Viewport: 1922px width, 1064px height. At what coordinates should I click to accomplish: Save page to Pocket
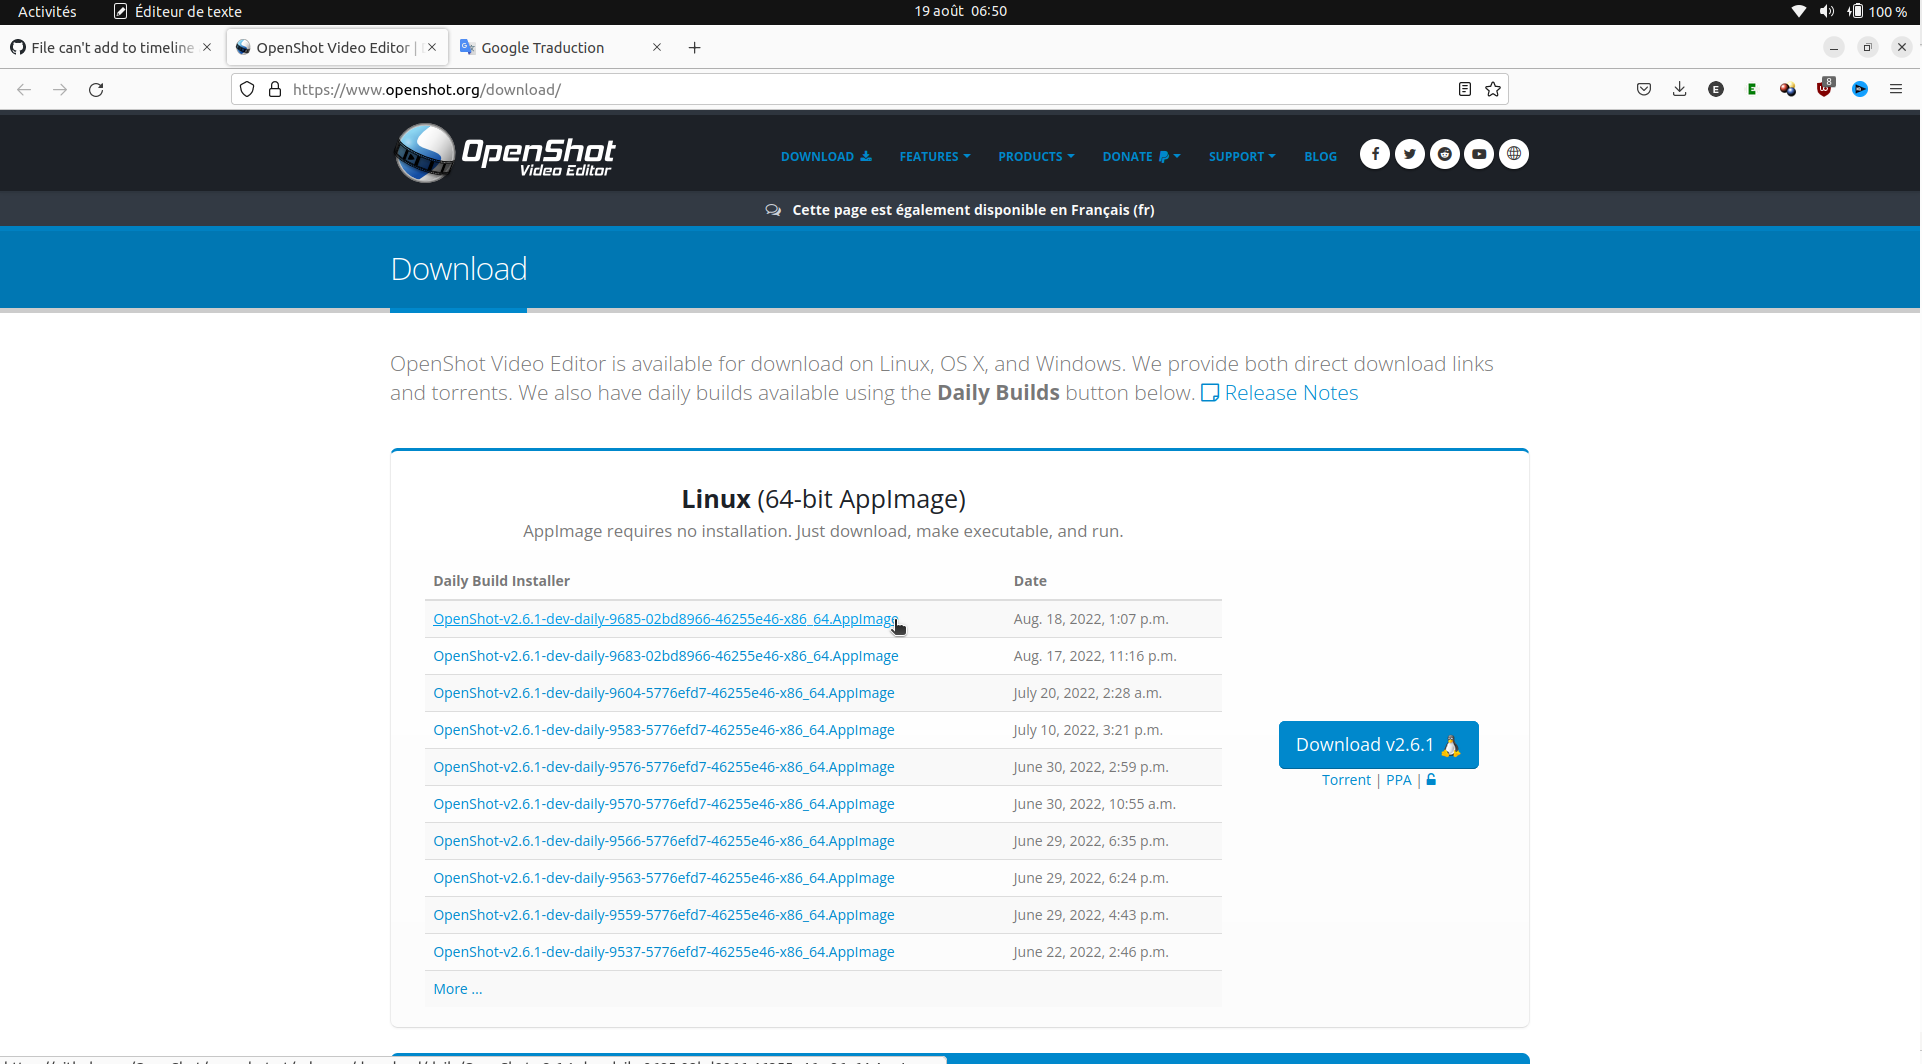[1644, 89]
